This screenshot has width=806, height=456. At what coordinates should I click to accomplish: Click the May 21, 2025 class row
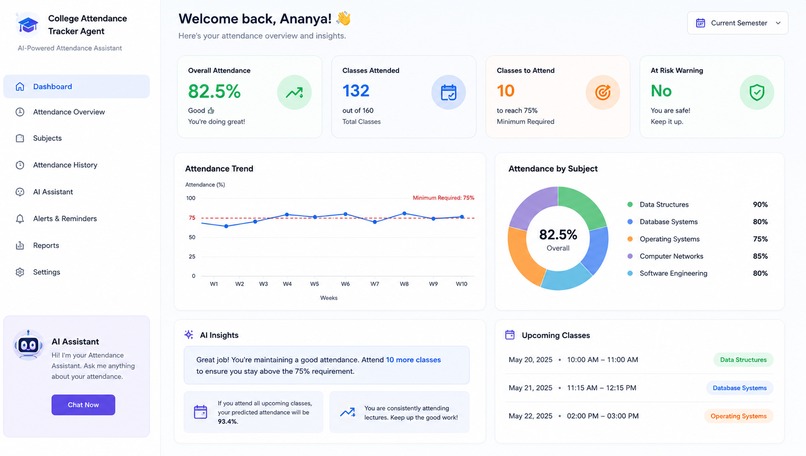click(x=640, y=388)
